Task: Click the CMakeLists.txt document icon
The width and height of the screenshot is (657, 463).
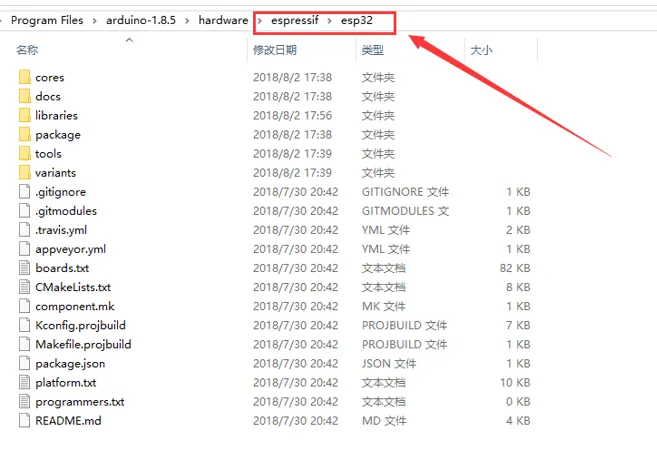Action: (x=25, y=287)
